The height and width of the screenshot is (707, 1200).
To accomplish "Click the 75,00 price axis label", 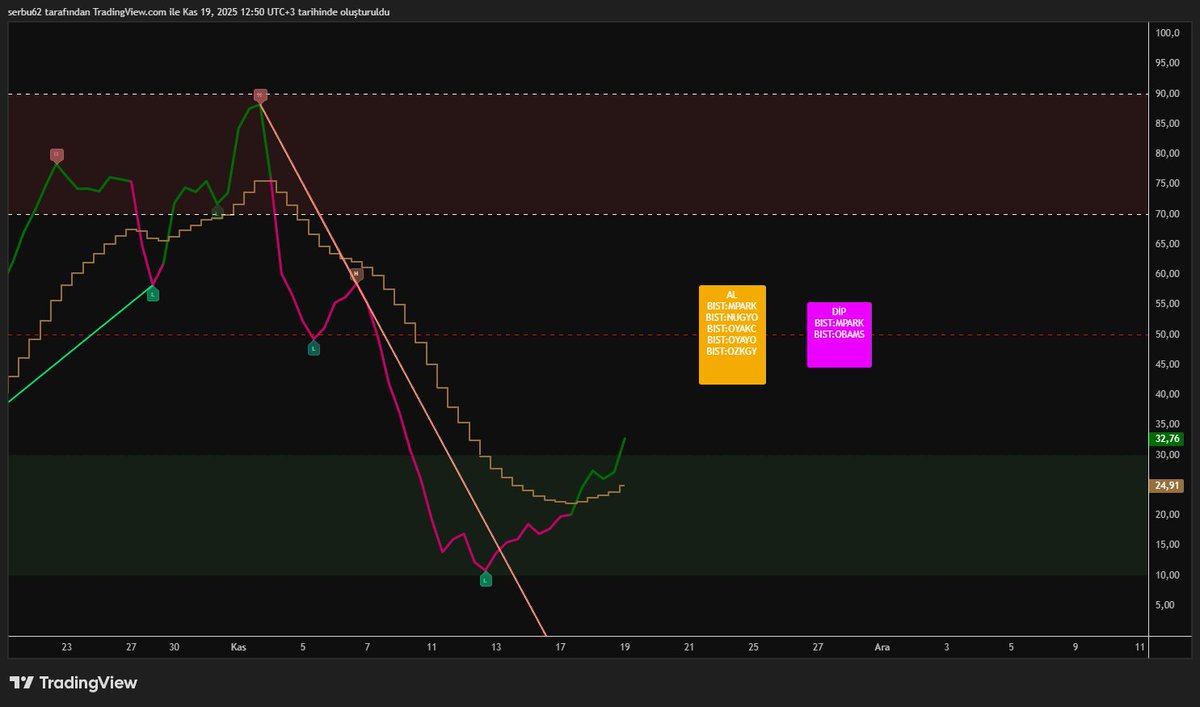I will point(1168,184).
